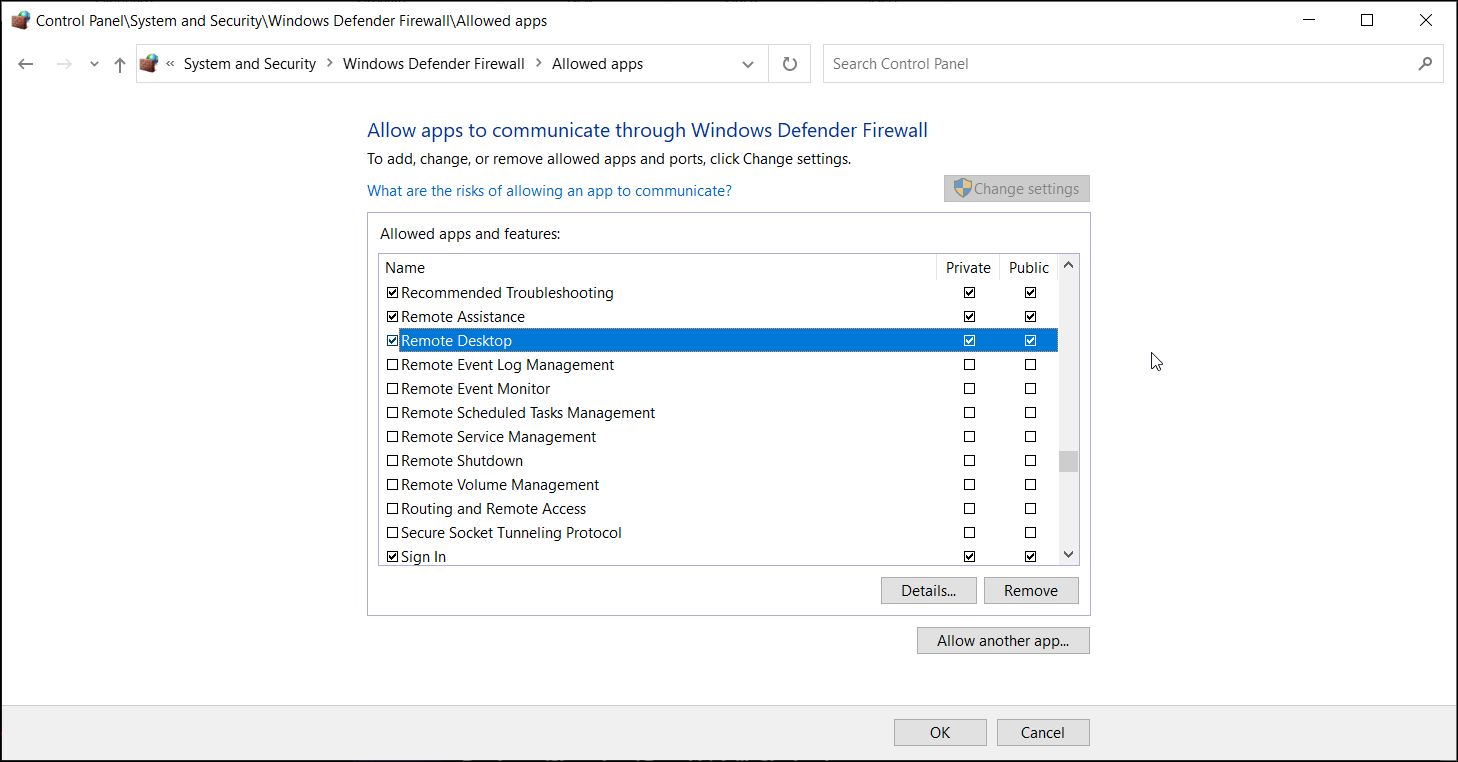Select Windows Defender Firewall in the breadcrumb
The width and height of the screenshot is (1458, 762).
coord(433,63)
